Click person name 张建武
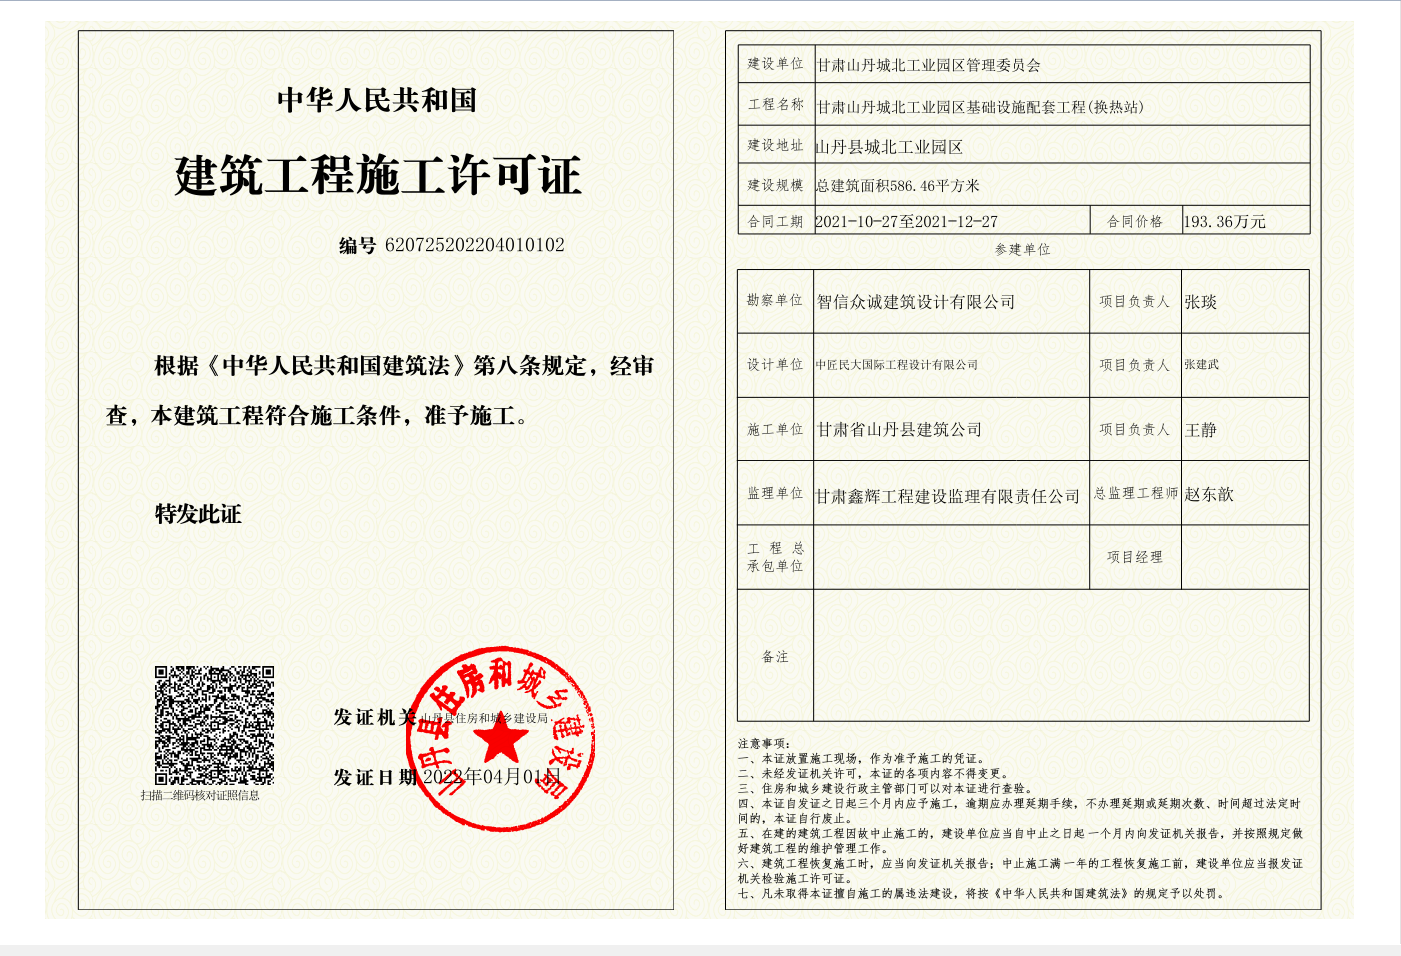 (x=1202, y=365)
